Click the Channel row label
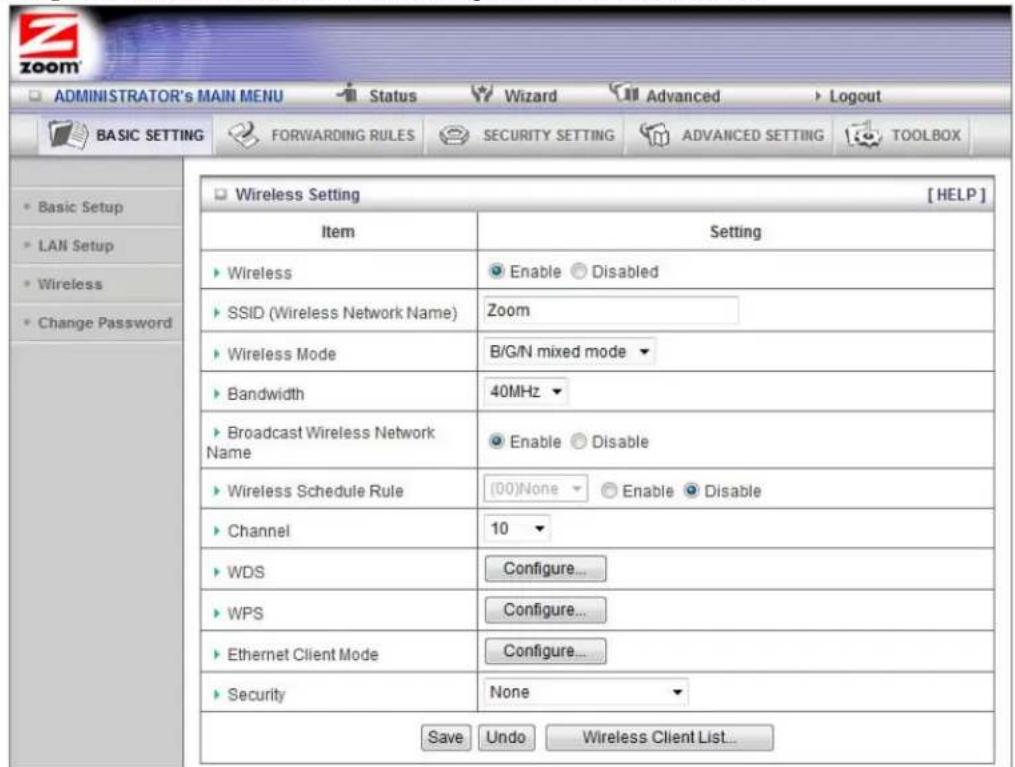Viewport: 1015px width, 767px height. (x=258, y=531)
